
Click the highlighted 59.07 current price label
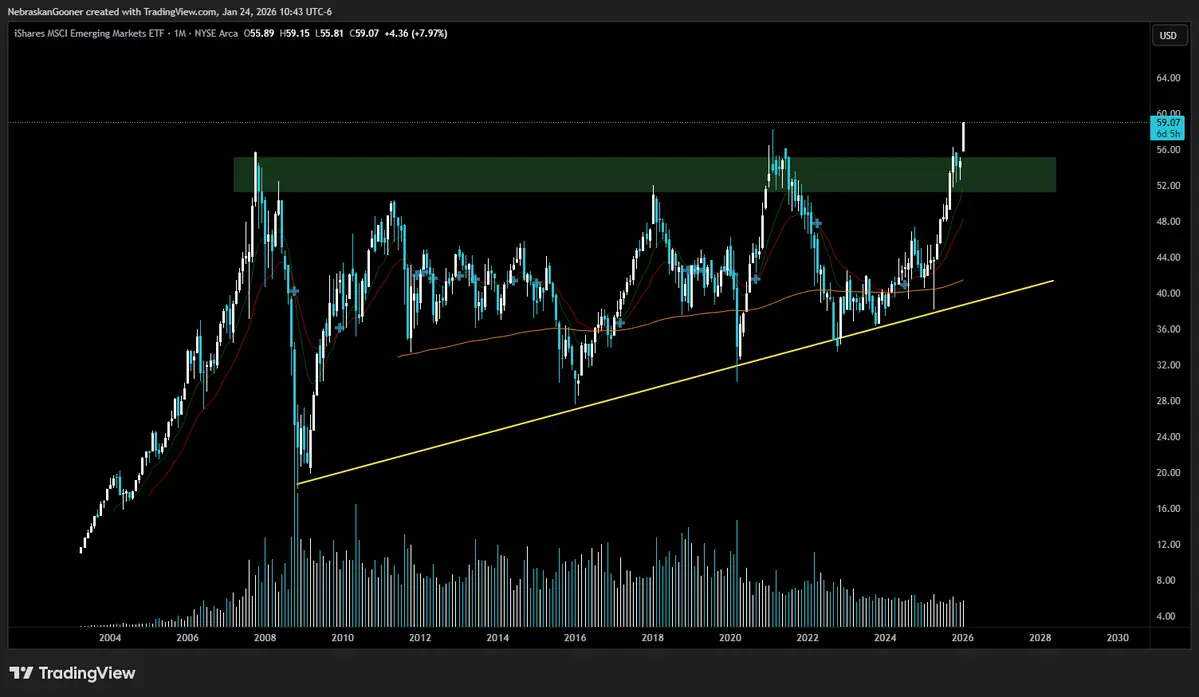pyautogui.click(x=1168, y=122)
